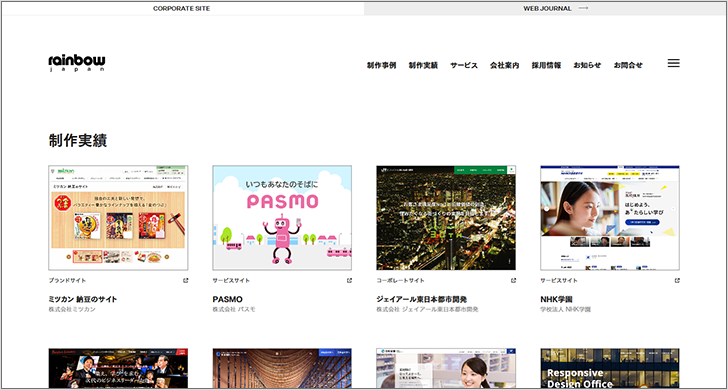Select the 採用情報 navigation item

pos(546,65)
